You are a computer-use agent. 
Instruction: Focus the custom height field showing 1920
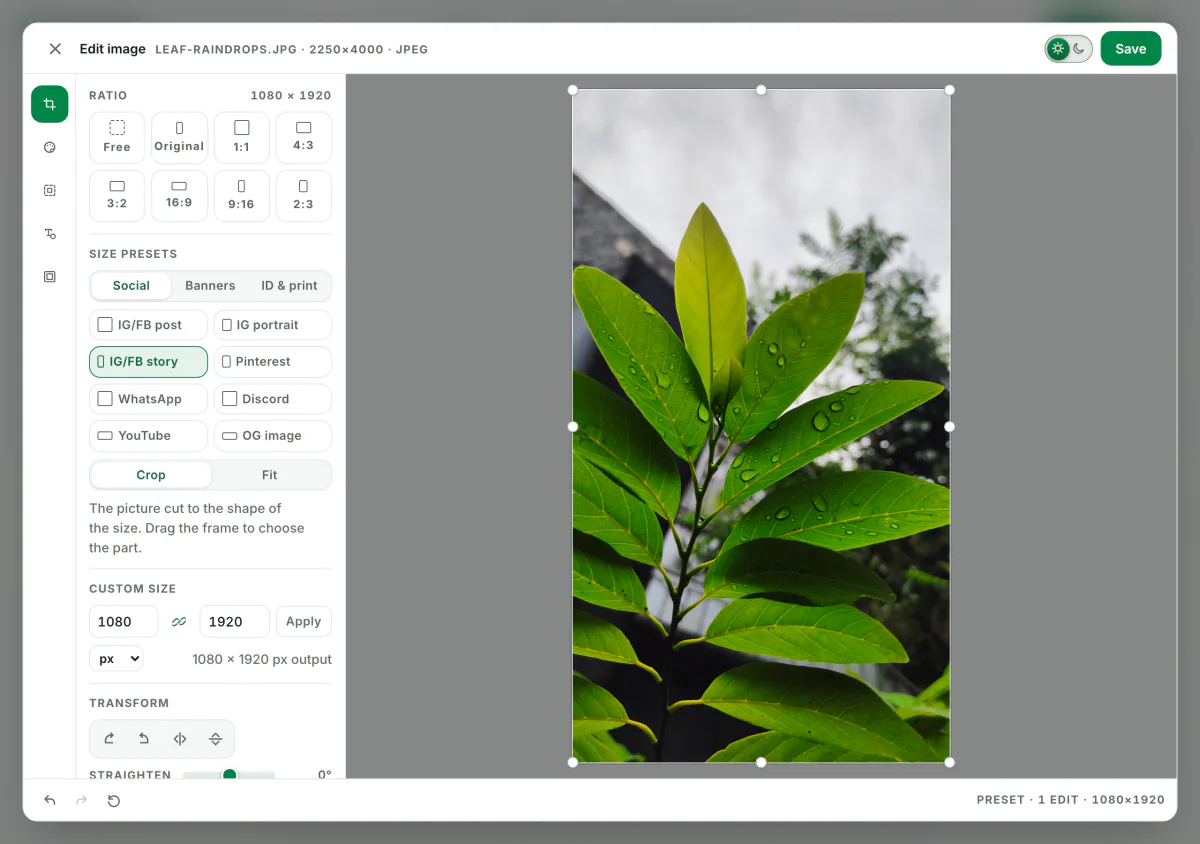pyautogui.click(x=234, y=621)
